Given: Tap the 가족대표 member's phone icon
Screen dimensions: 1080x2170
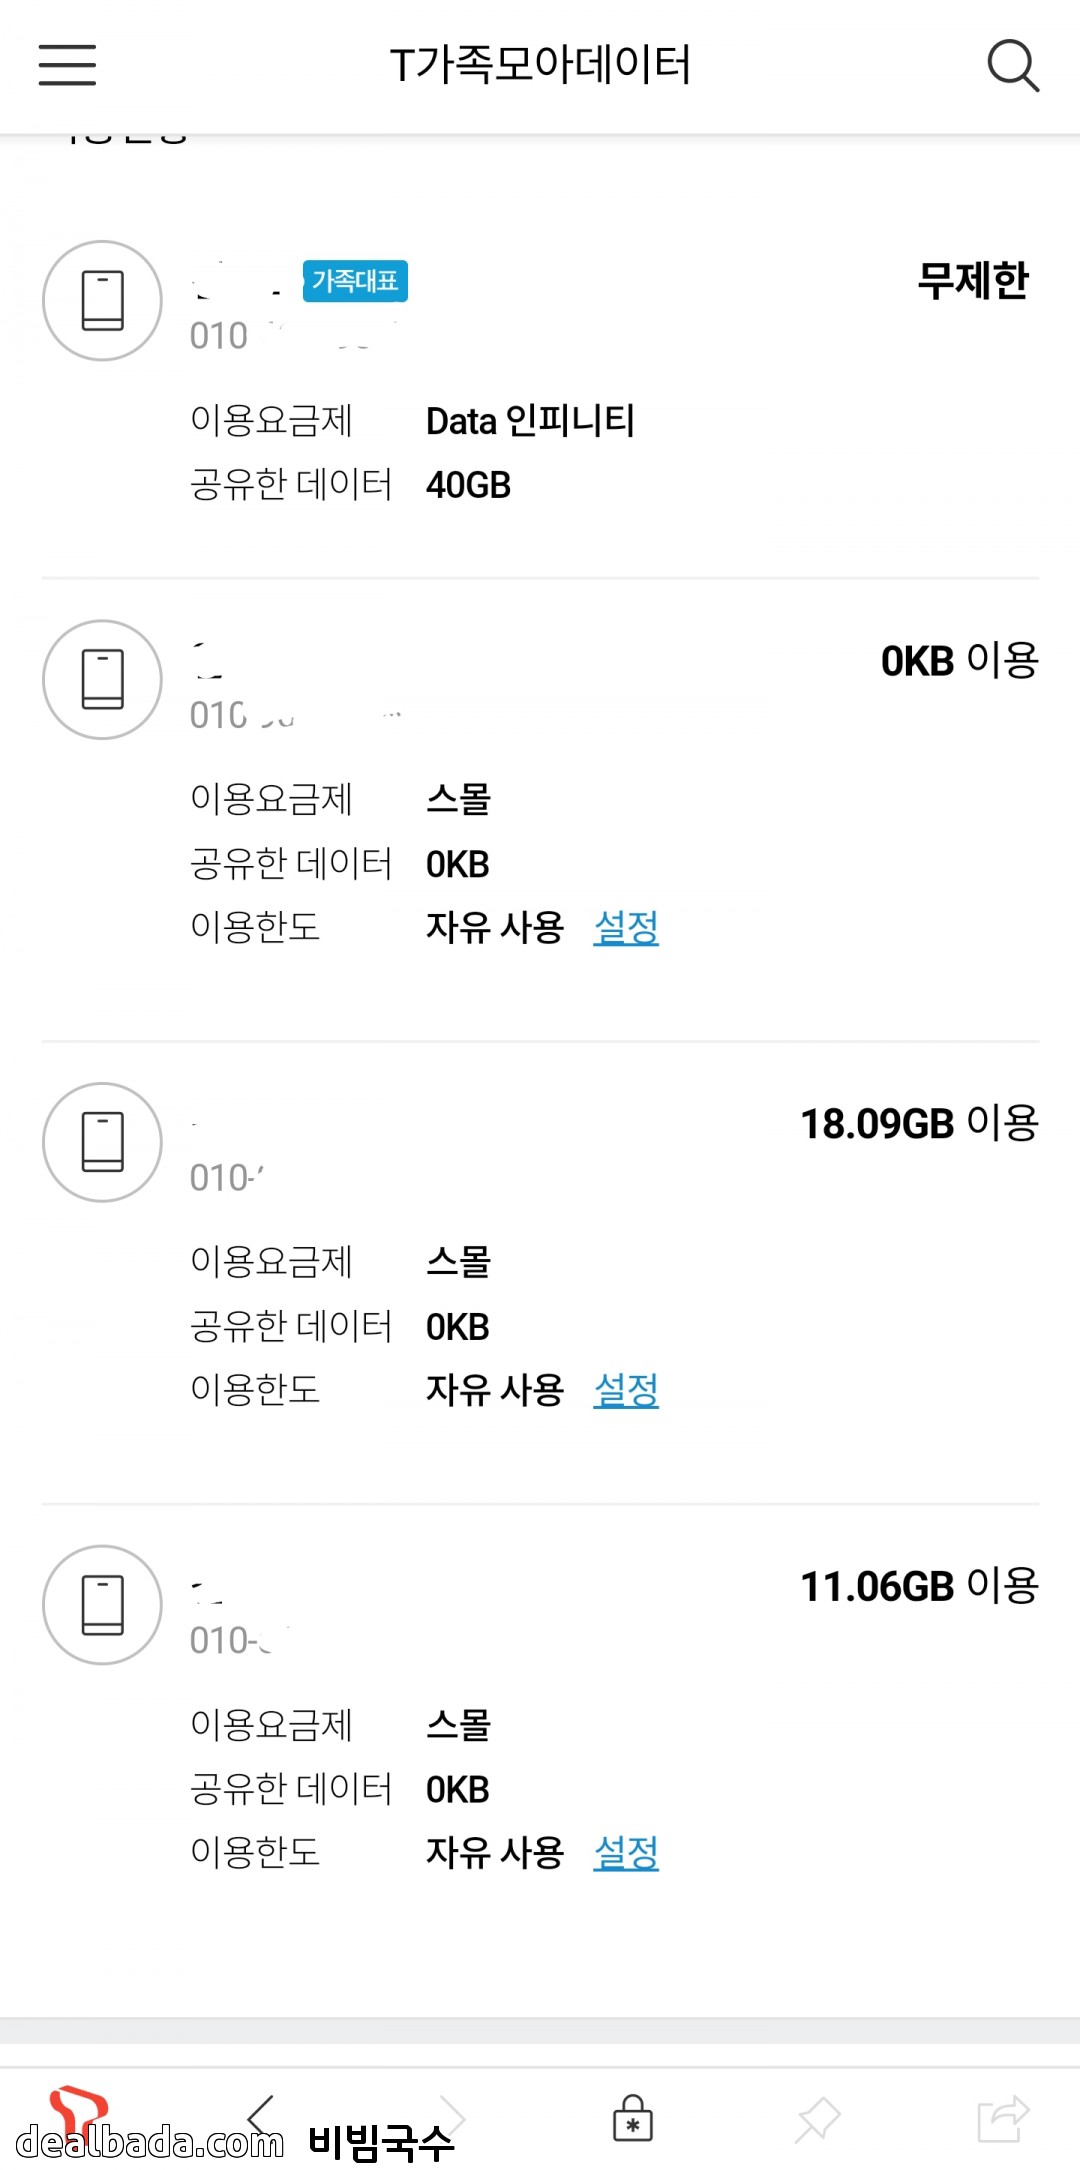Looking at the screenshot, I should click(x=102, y=300).
